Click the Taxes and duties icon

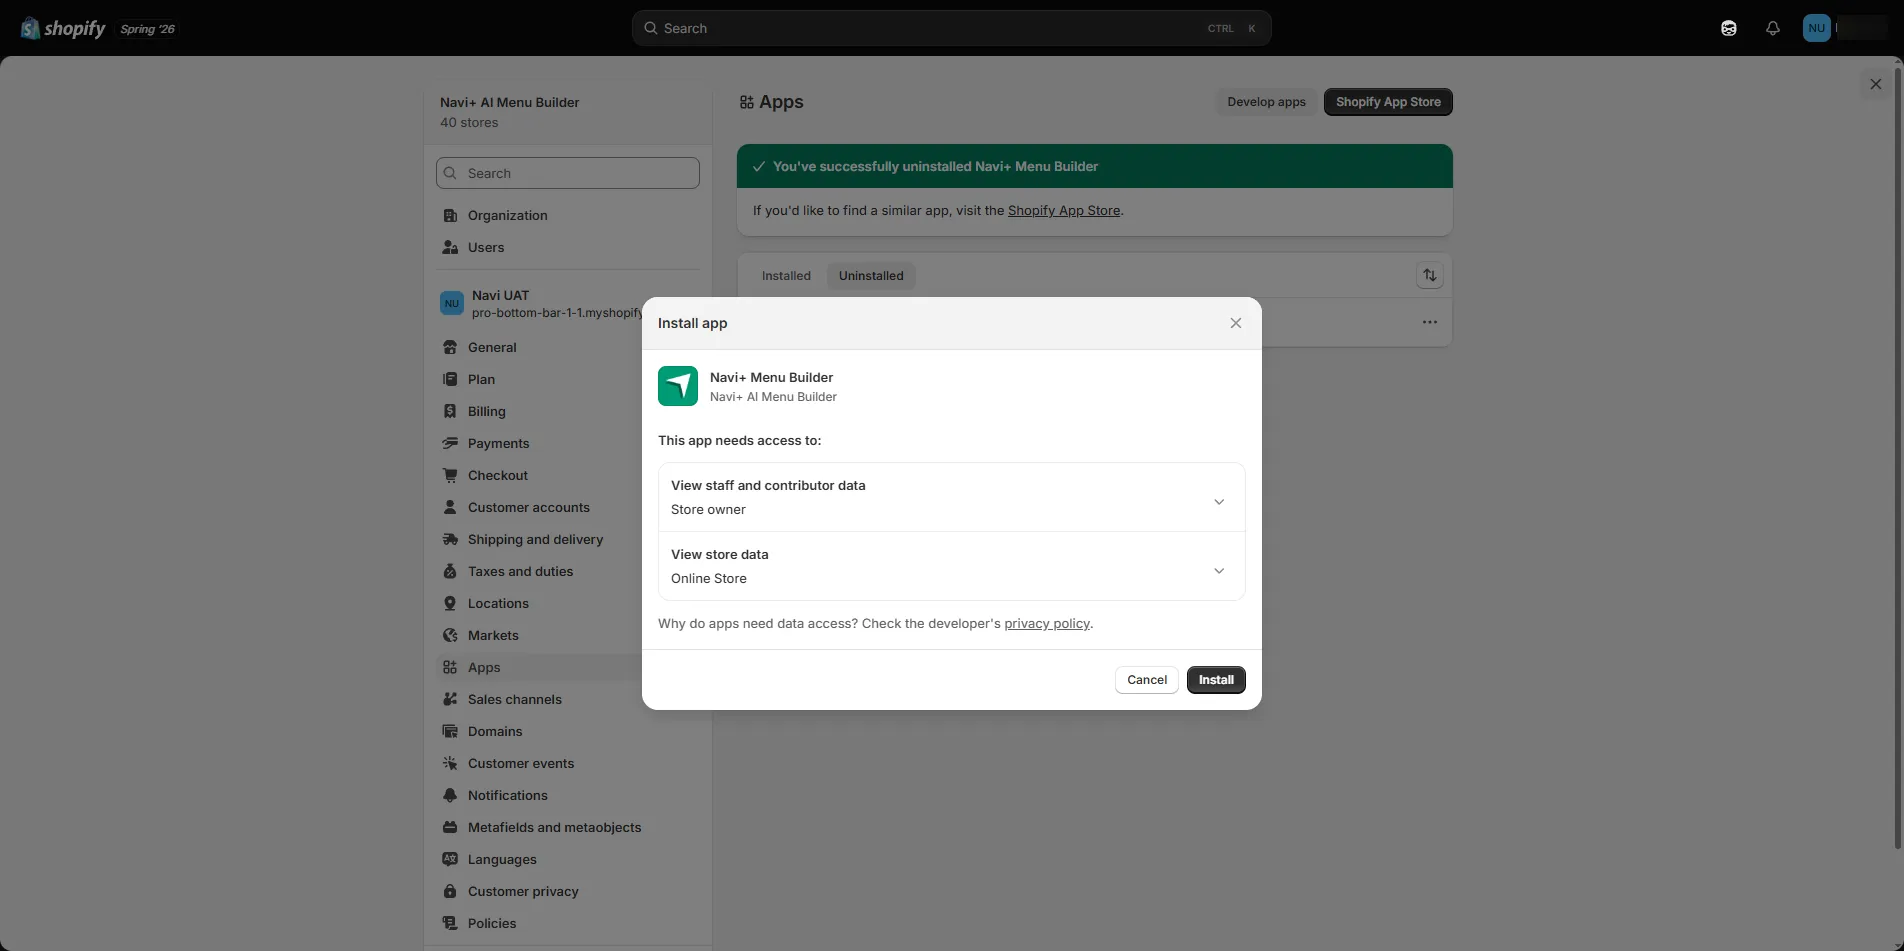click(x=450, y=571)
